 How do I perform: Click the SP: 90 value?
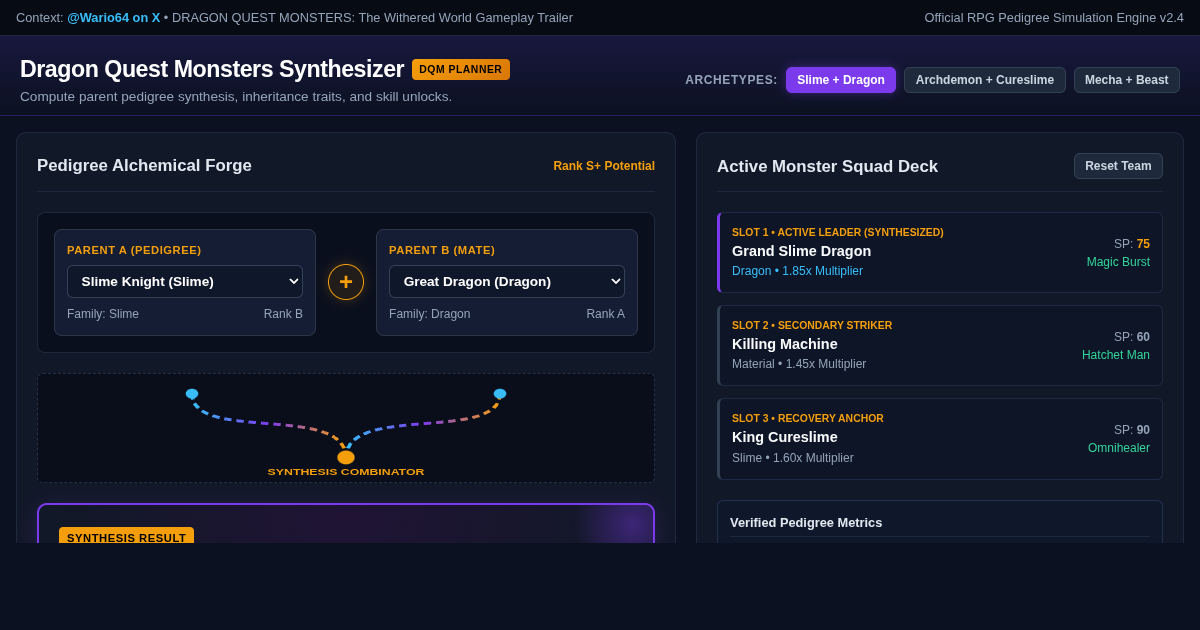click(x=1132, y=430)
